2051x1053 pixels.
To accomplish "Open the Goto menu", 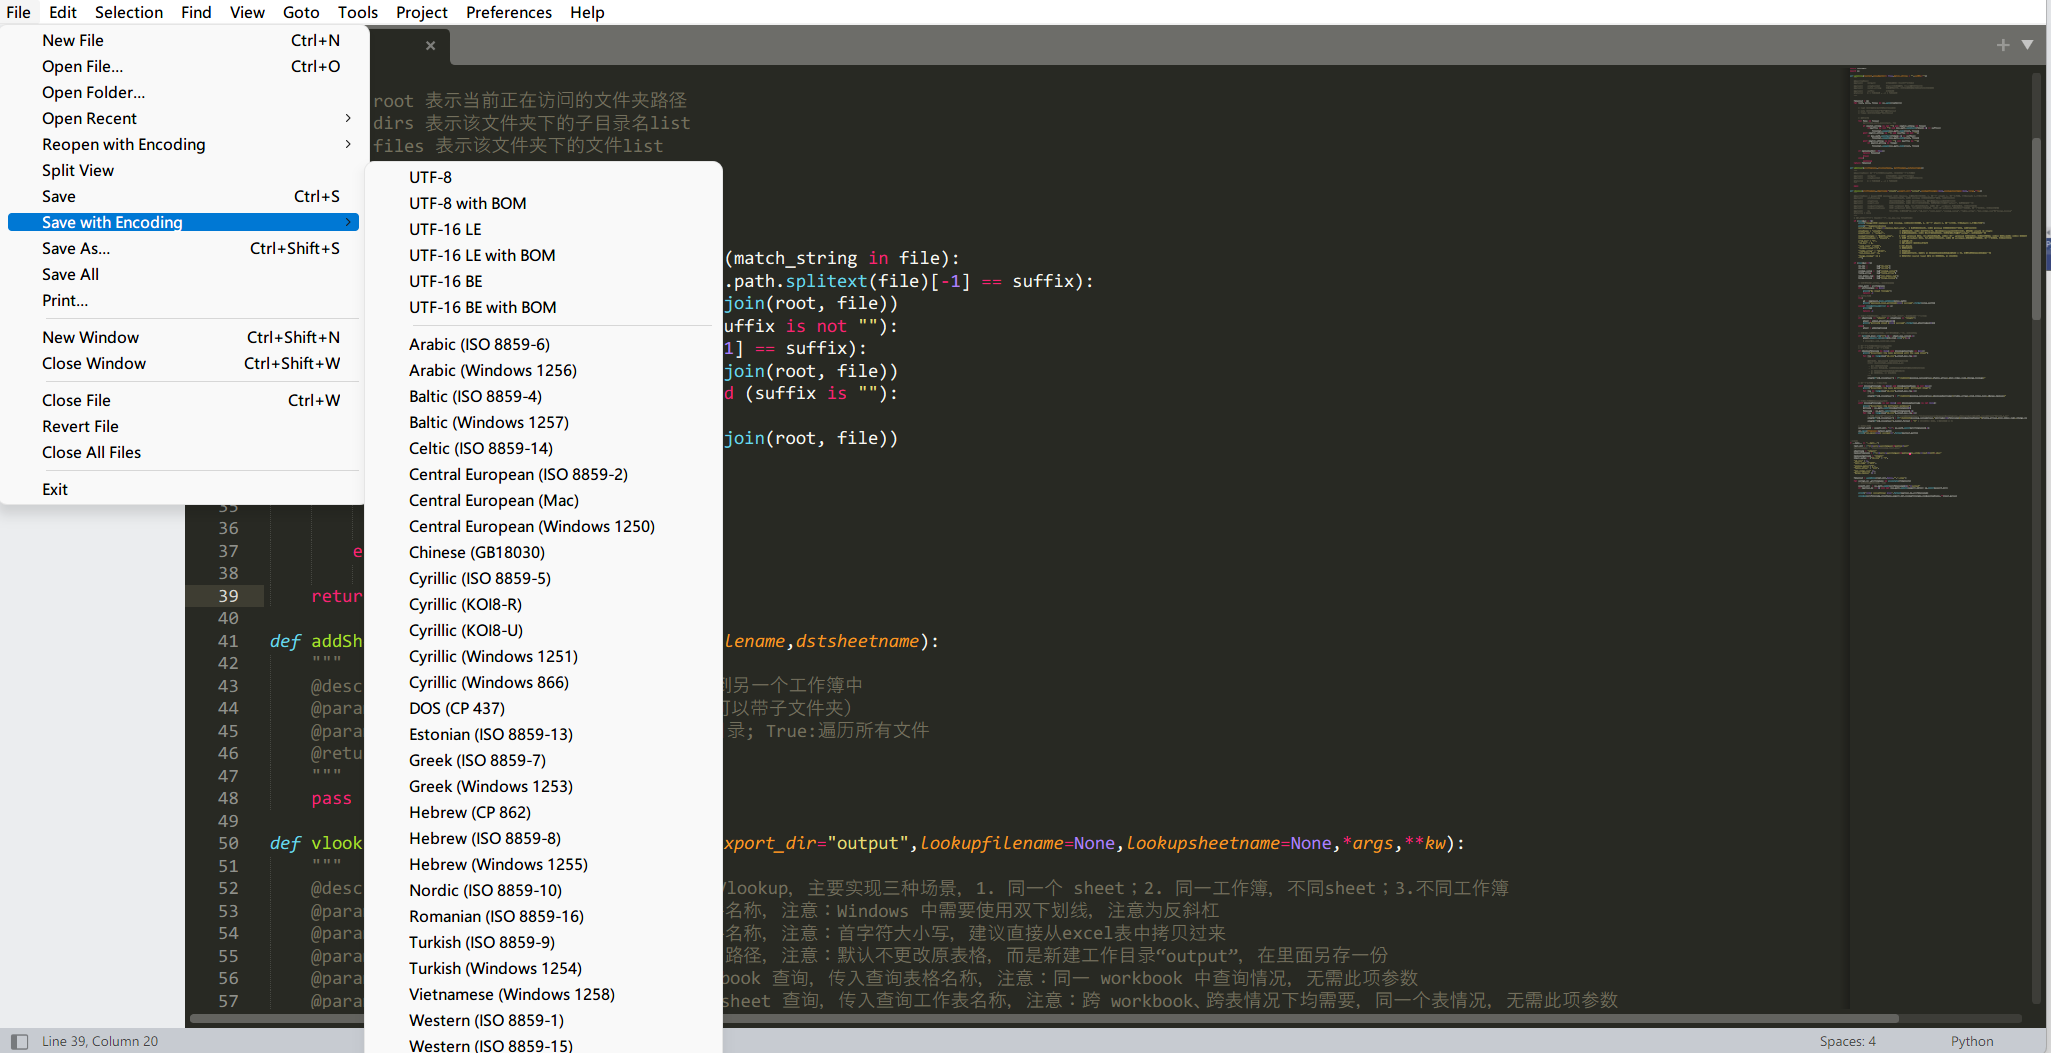I will coord(301,12).
